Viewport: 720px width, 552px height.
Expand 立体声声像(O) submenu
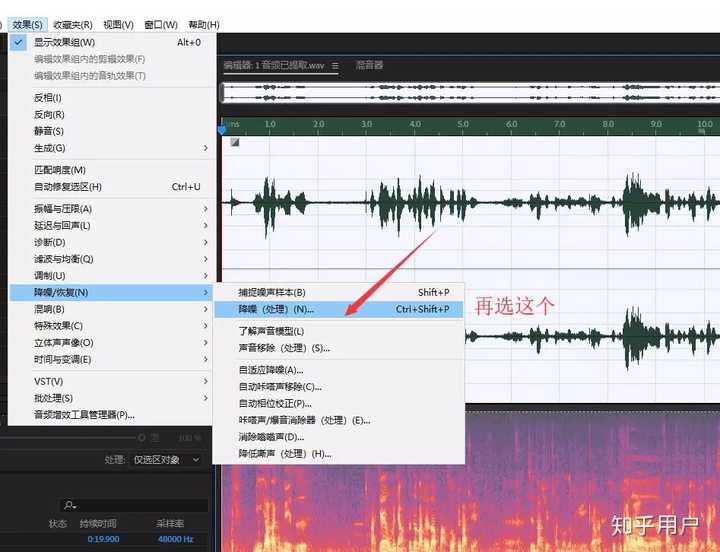[112, 343]
